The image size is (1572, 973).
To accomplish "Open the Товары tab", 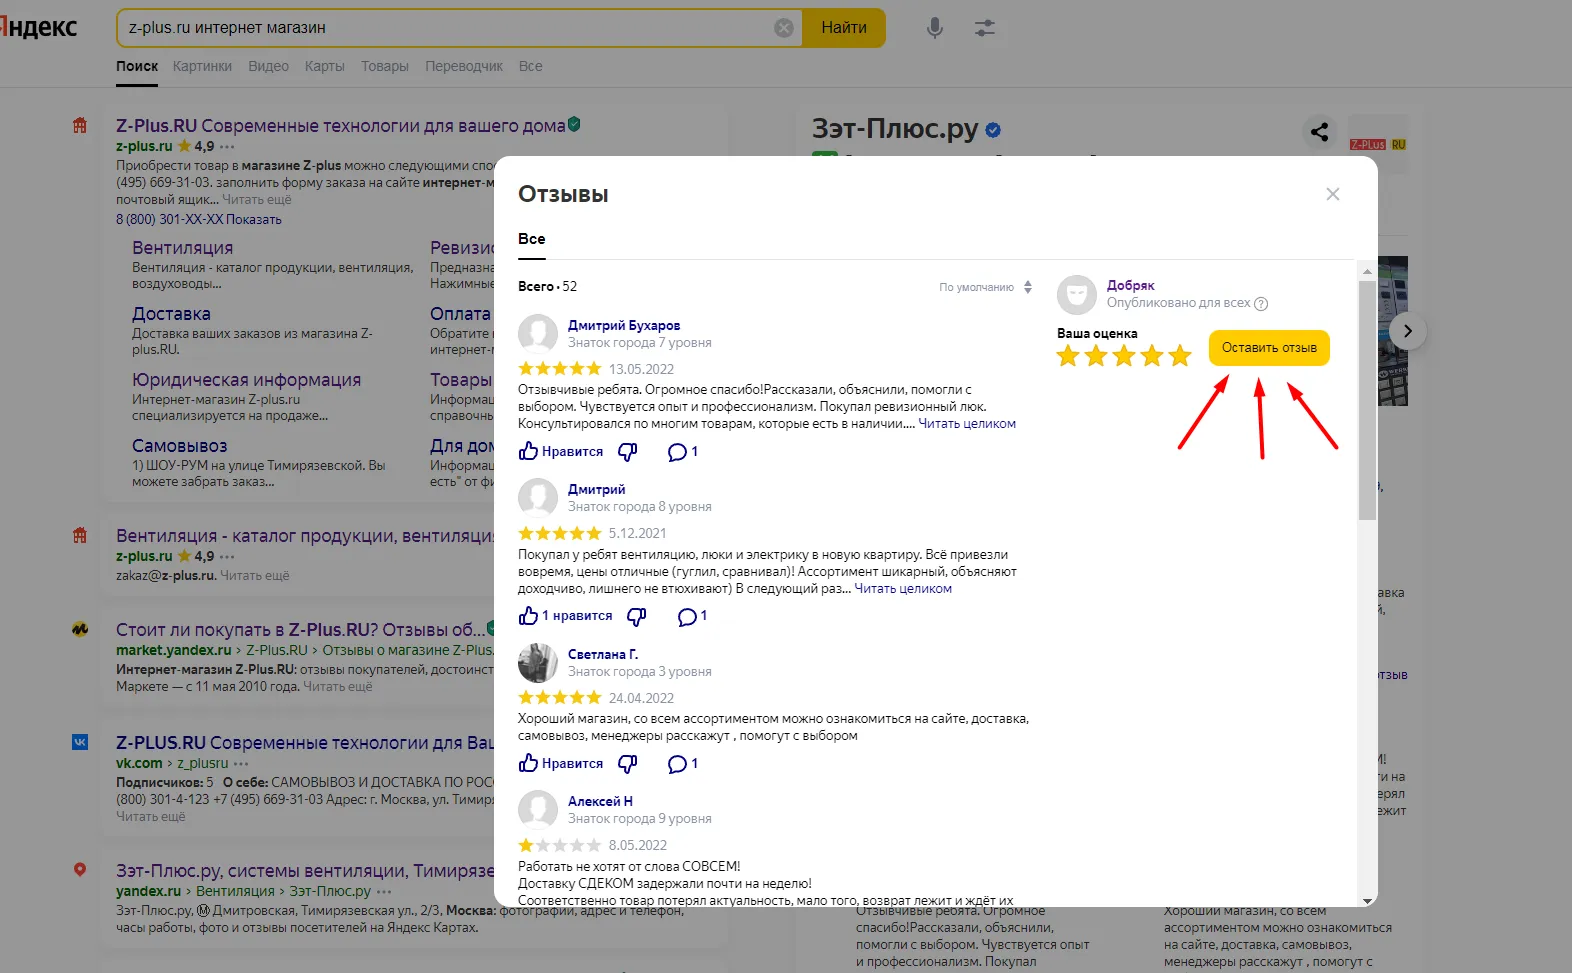I will (384, 66).
